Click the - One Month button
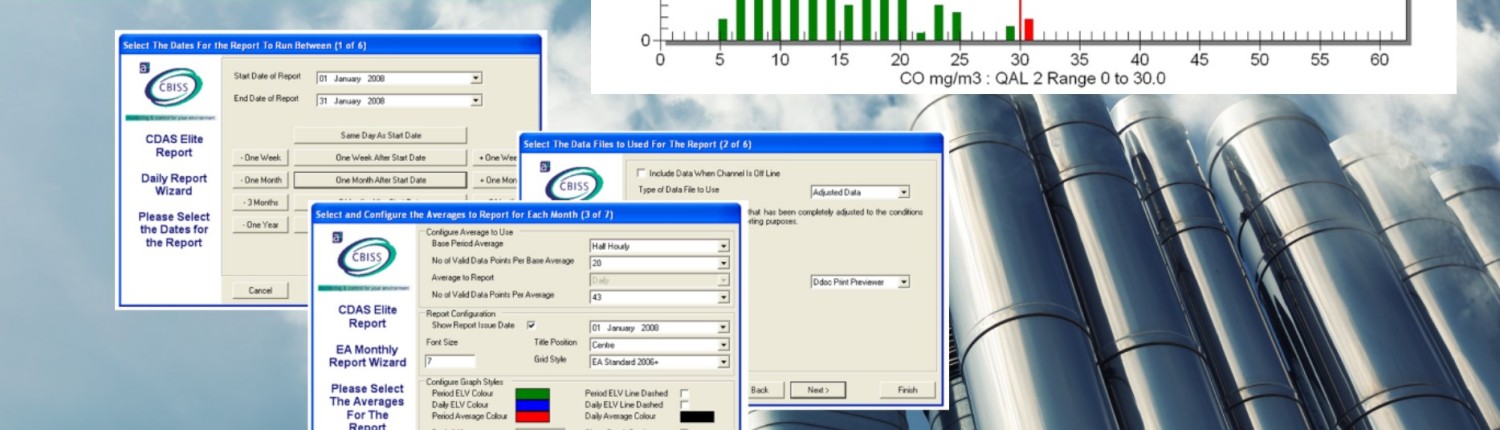 pos(262,180)
